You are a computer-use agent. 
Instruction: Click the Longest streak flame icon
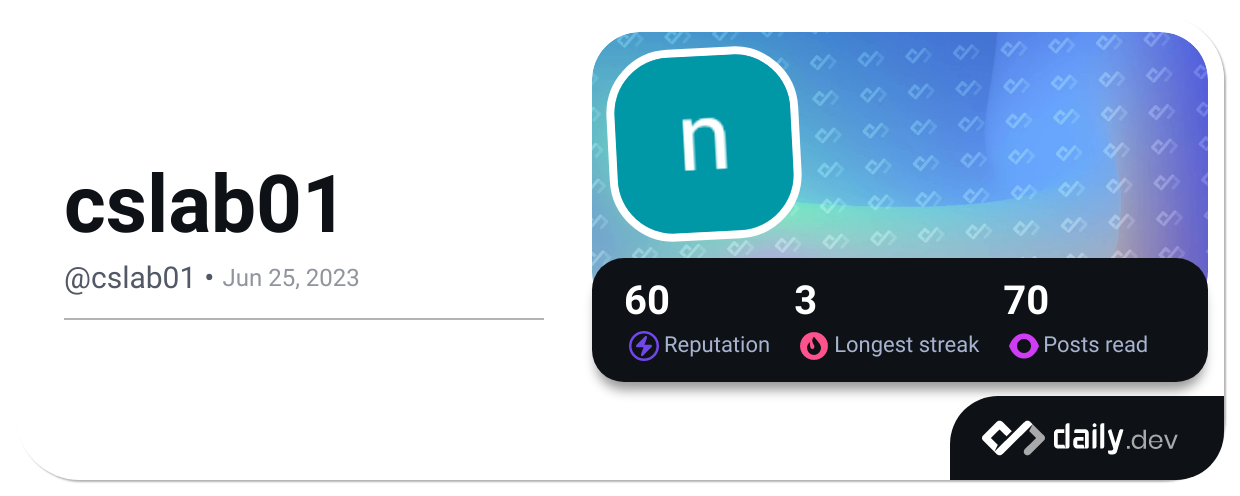click(814, 346)
